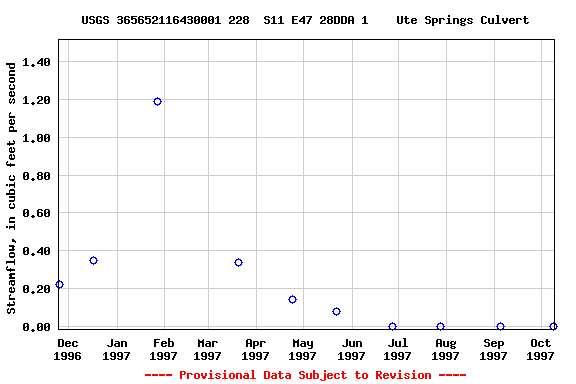The width and height of the screenshot is (576, 384).
Task: Click the x-axis label 'Apr 1997'
Action: (x=255, y=349)
